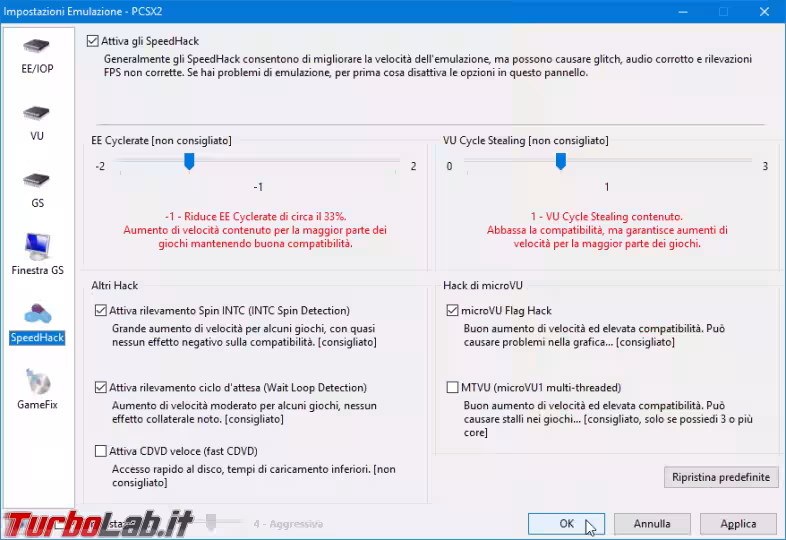Click the GS label in sidebar
Image resolution: width=786 pixels, height=540 pixels.
[x=37, y=203]
